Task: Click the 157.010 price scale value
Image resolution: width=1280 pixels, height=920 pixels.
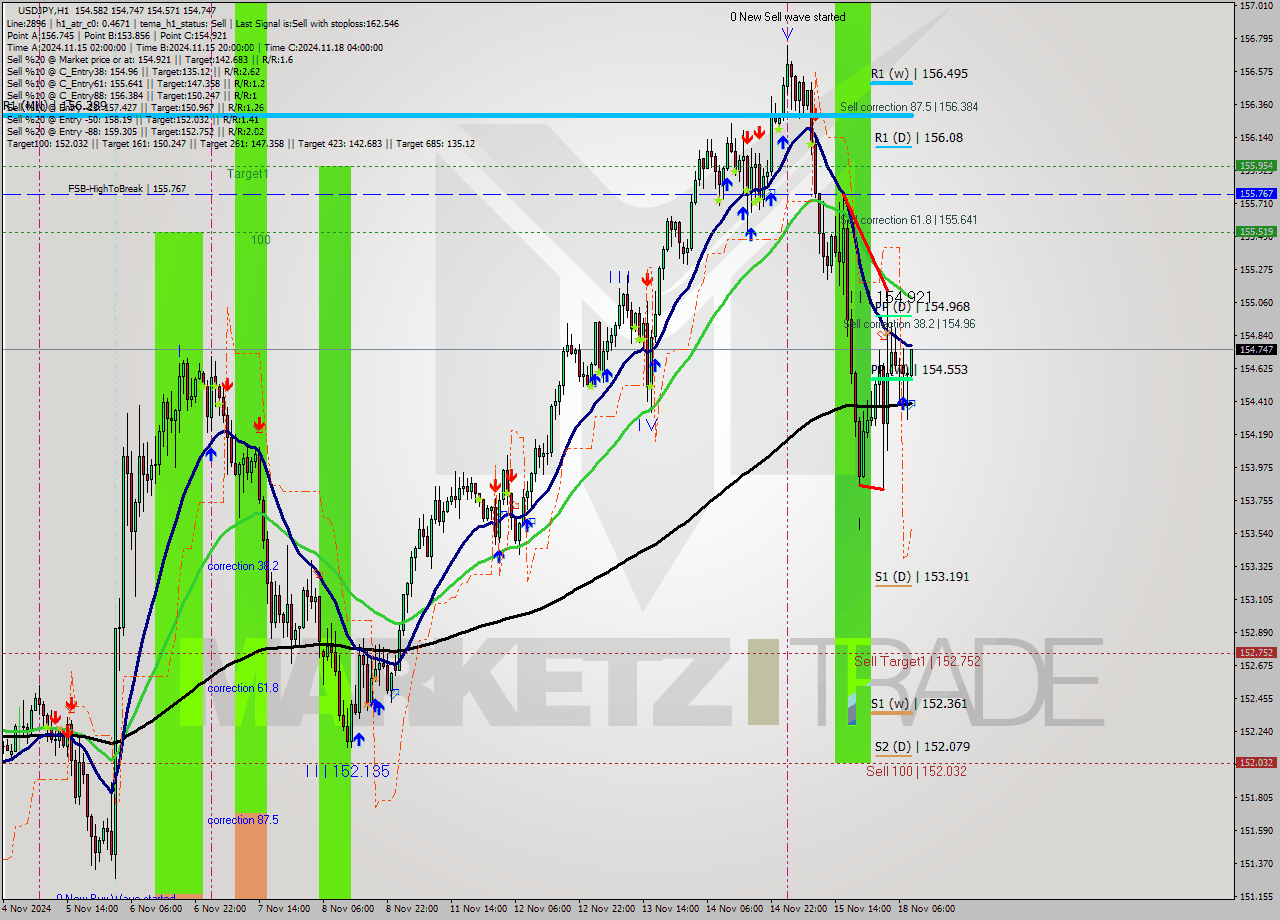Action: click(1256, 6)
